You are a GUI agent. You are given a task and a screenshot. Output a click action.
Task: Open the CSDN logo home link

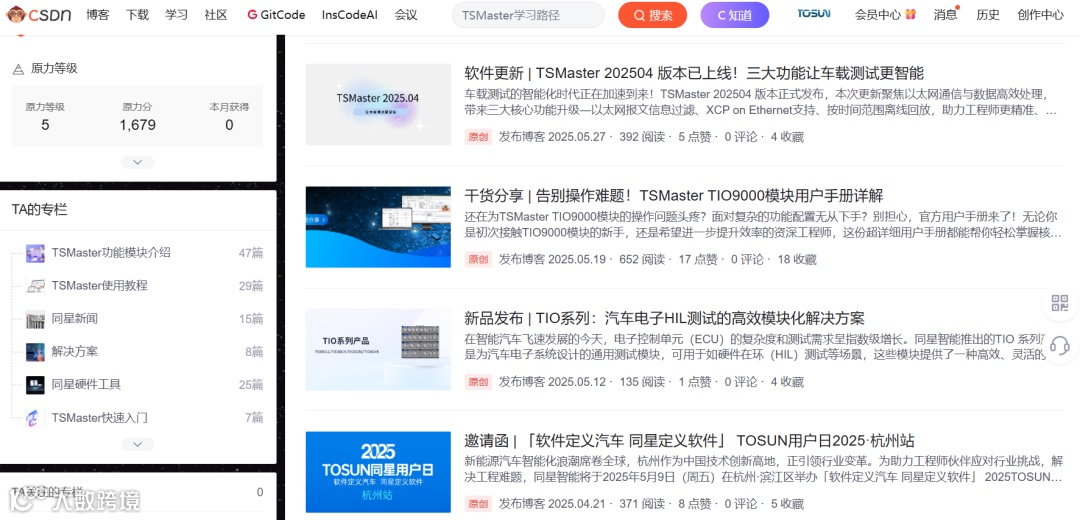pyautogui.click(x=39, y=14)
